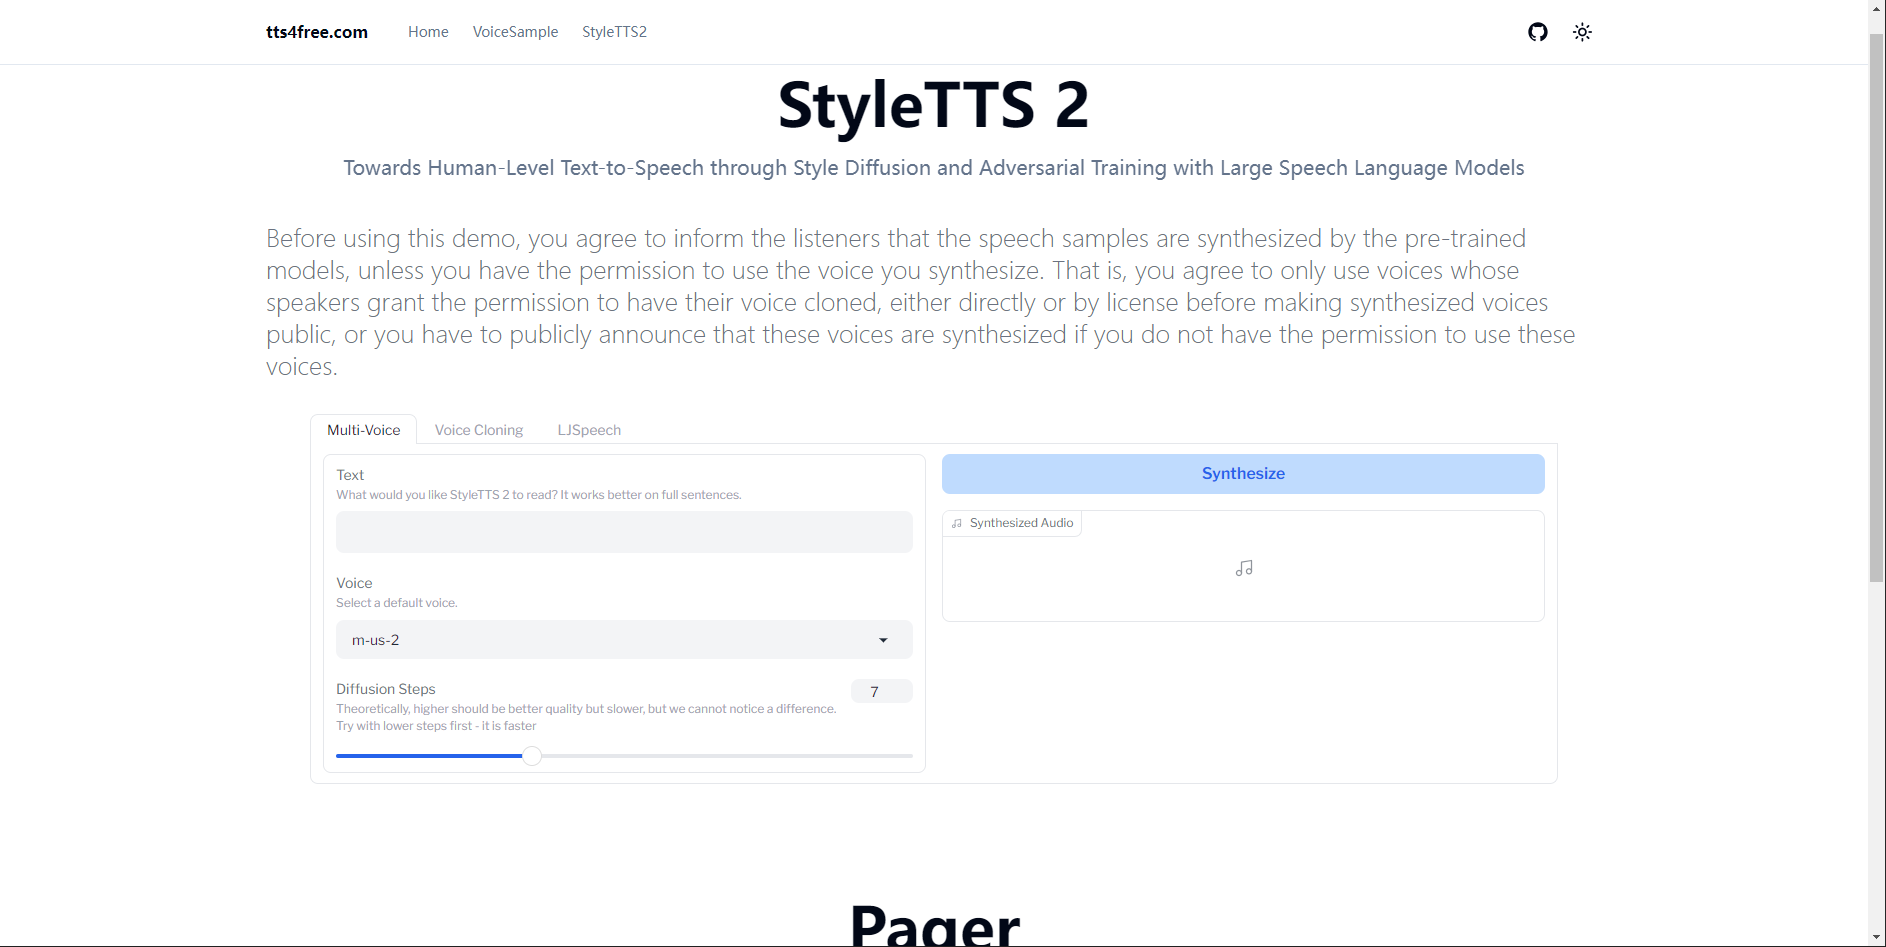Image resolution: width=1886 pixels, height=947 pixels.
Task: Click the Diffusion Steps slider handle
Action: tap(532, 756)
